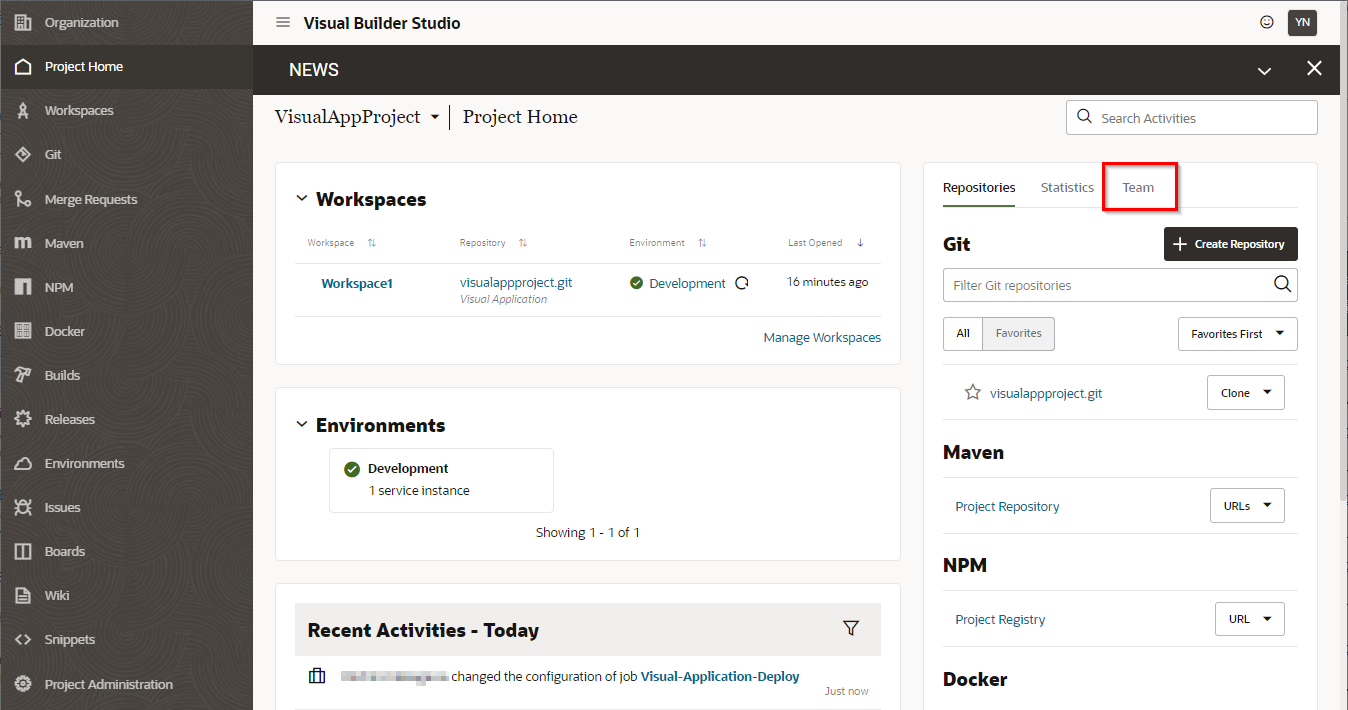Select the All repositories toggle
The height and width of the screenshot is (710, 1348).
[963, 334]
